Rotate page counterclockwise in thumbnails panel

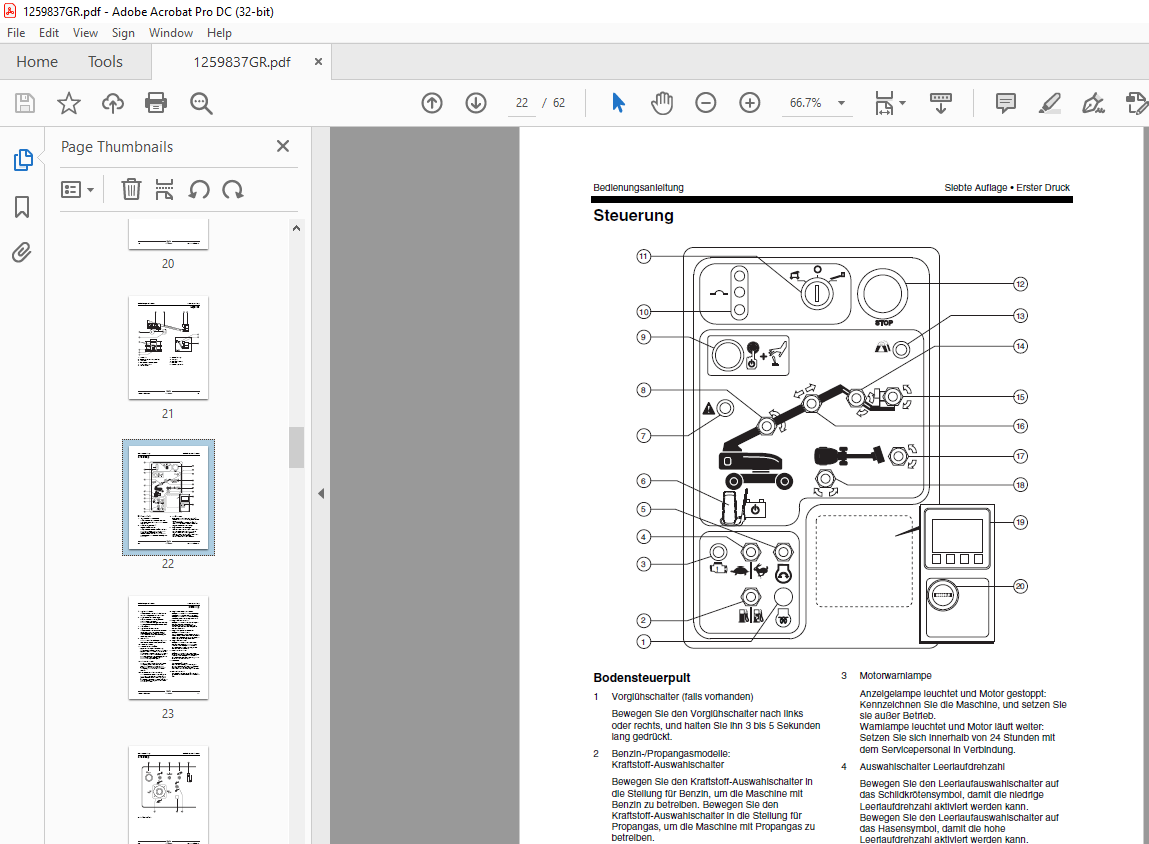coord(199,190)
